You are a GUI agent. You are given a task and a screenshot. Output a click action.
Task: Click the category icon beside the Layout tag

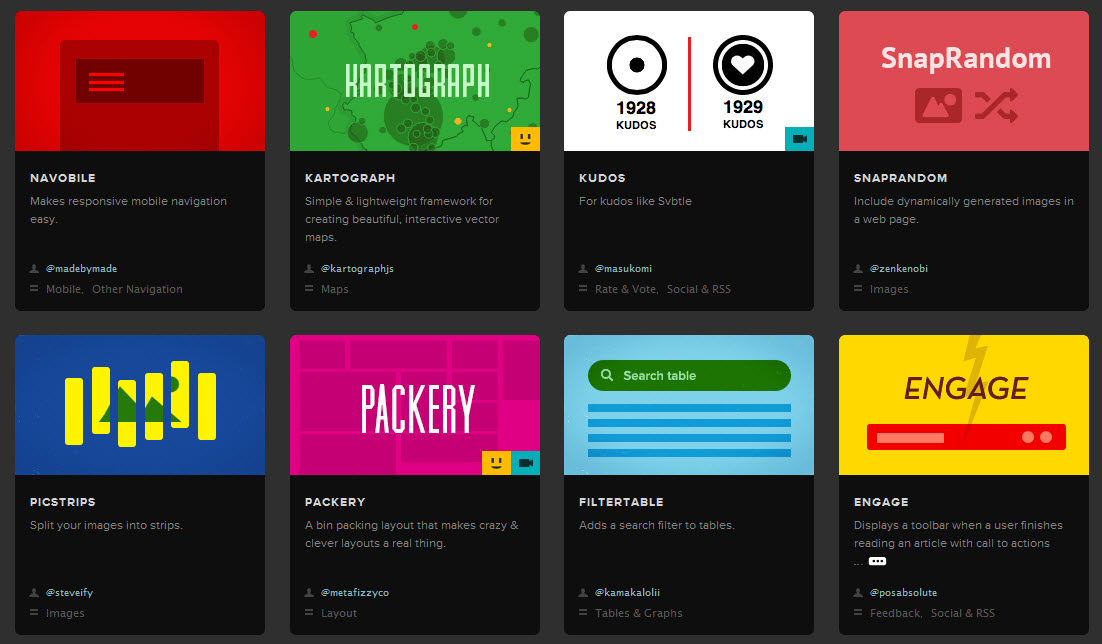tap(308, 613)
